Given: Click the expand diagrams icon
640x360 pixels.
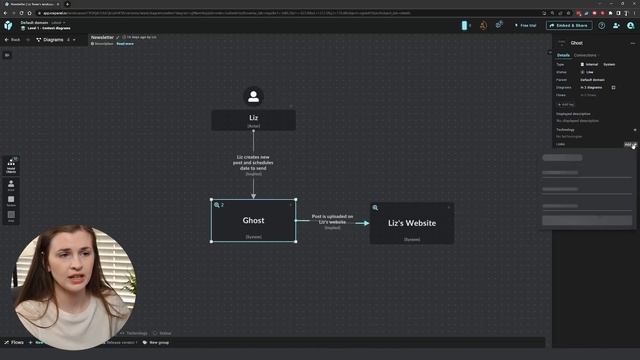Looking at the screenshot, I should tap(613, 87).
